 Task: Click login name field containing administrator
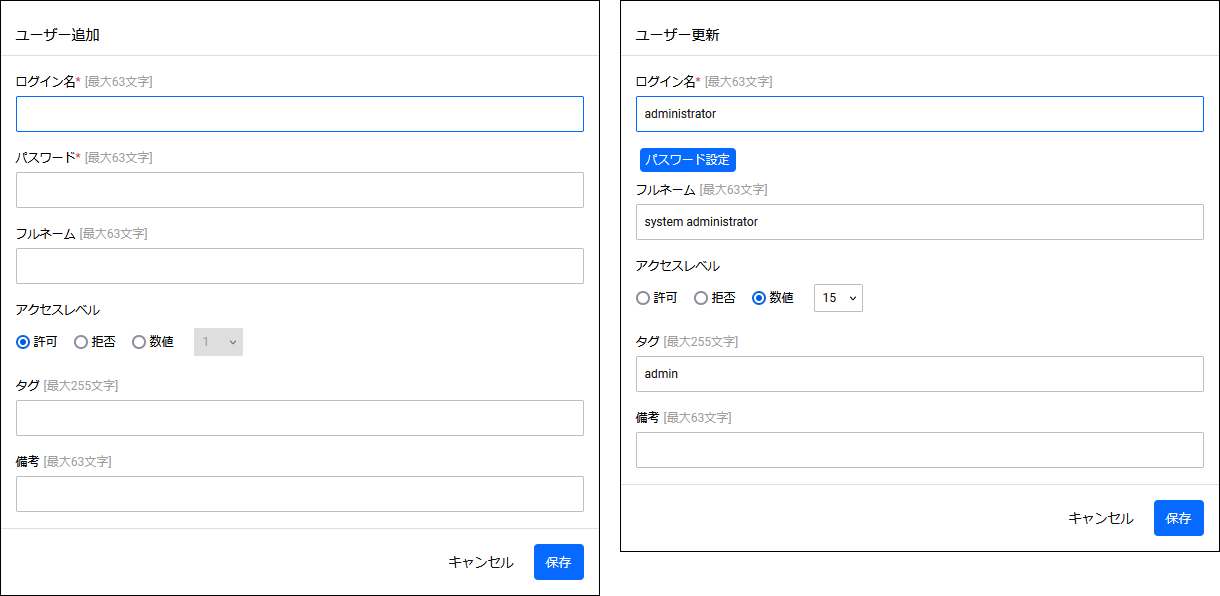tap(920, 114)
